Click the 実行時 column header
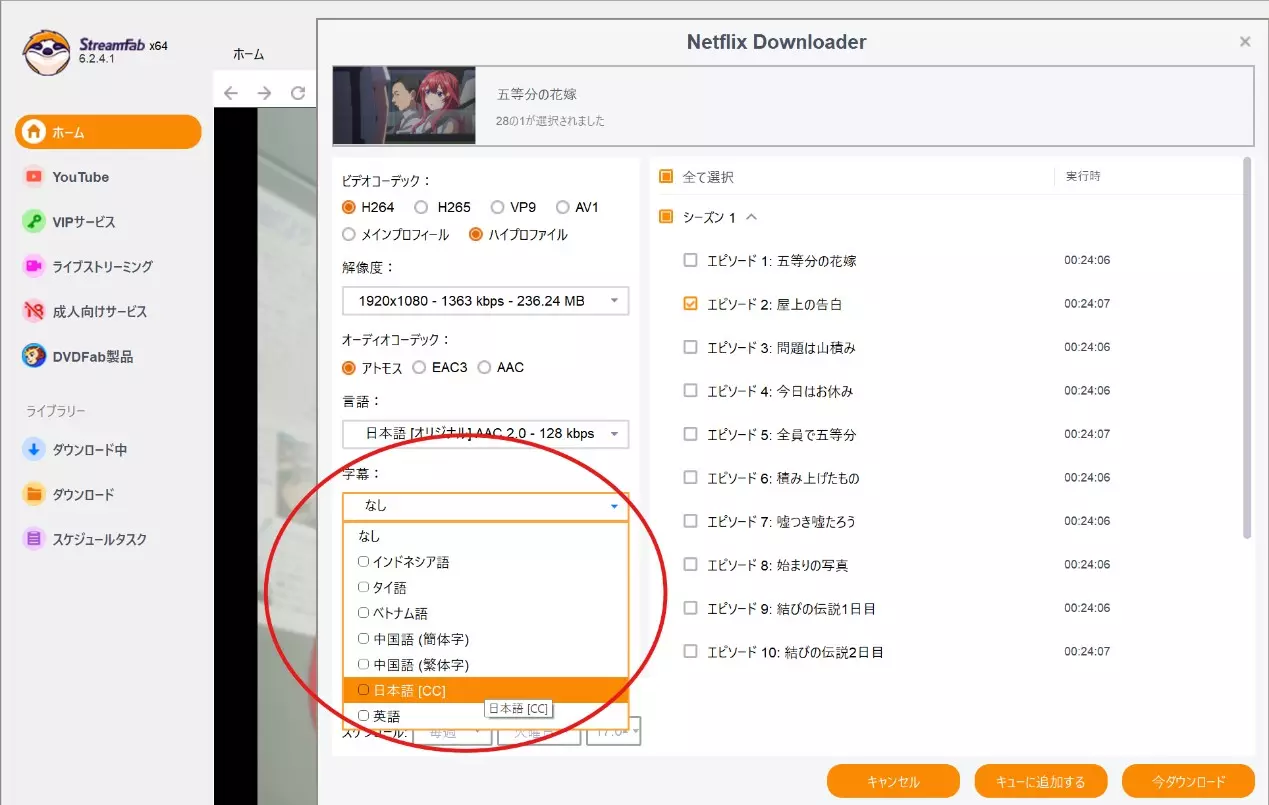The image size is (1269, 805). click(1082, 176)
